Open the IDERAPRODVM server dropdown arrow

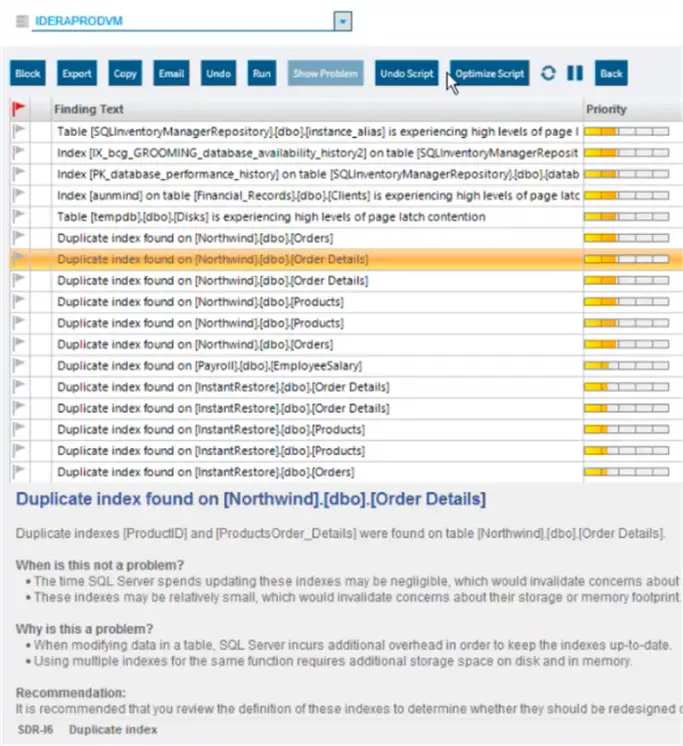343,21
